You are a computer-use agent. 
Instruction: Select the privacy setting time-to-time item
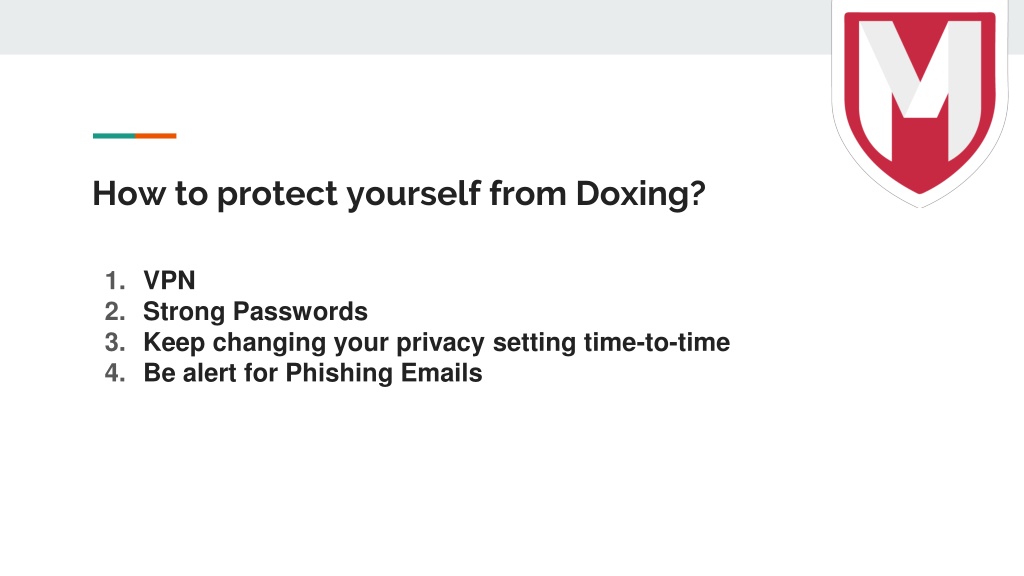coord(437,342)
